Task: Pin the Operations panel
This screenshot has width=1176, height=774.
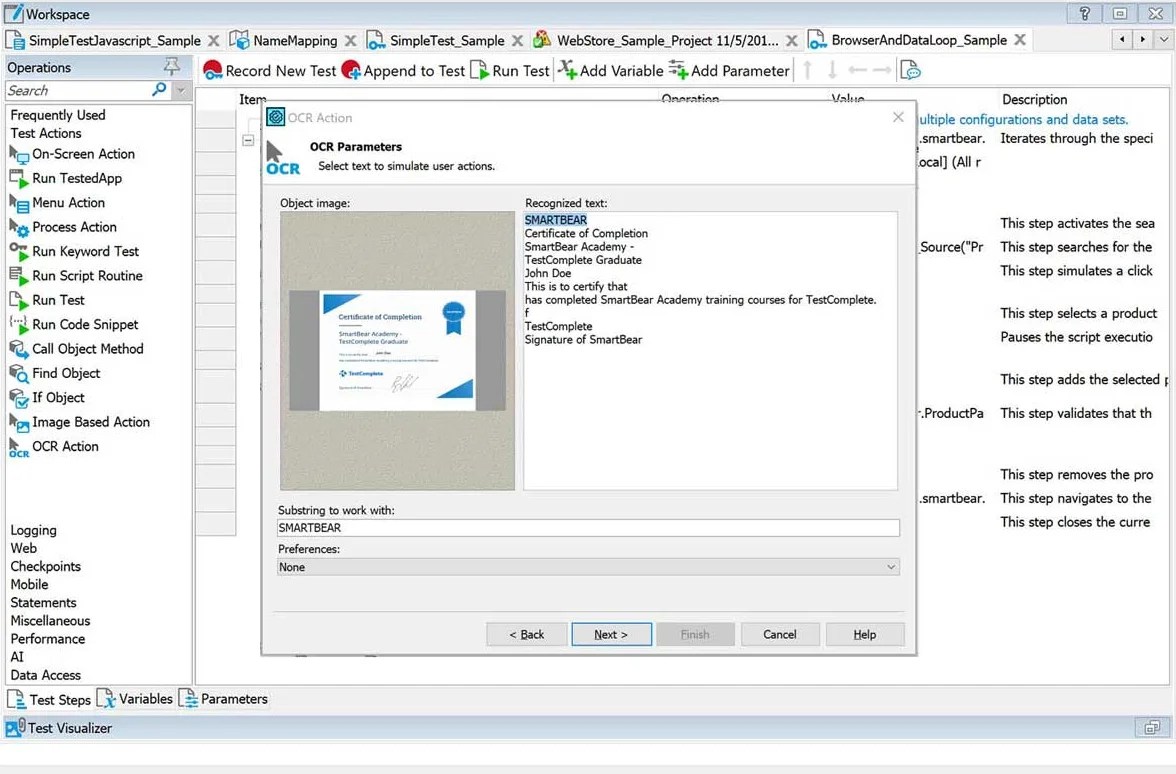Action: (172, 66)
